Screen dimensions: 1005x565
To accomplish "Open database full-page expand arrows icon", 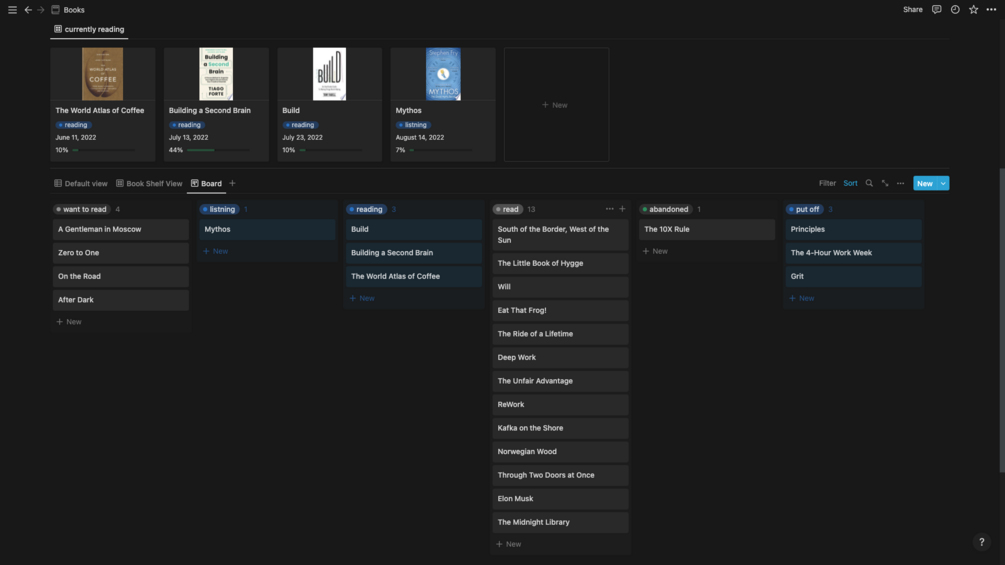I will 885,183.
